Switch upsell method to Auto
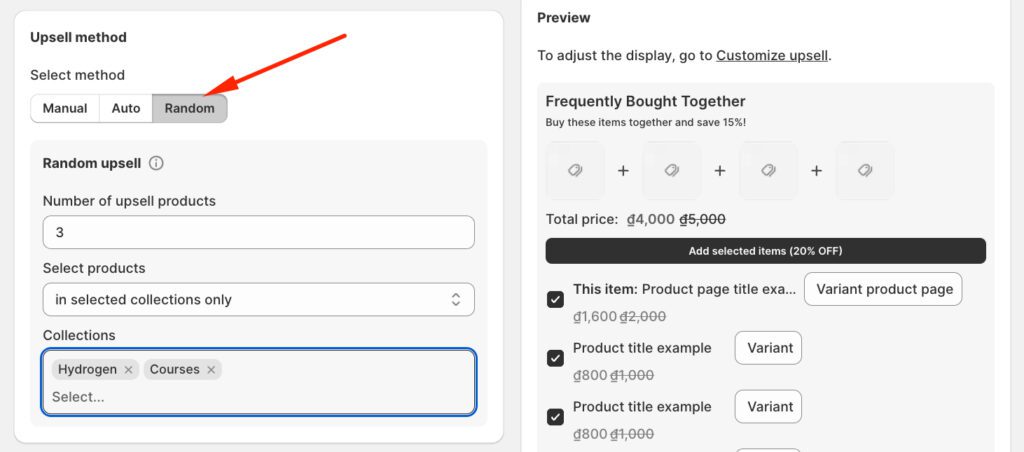 pyautogui.click(x=126, y=108)
